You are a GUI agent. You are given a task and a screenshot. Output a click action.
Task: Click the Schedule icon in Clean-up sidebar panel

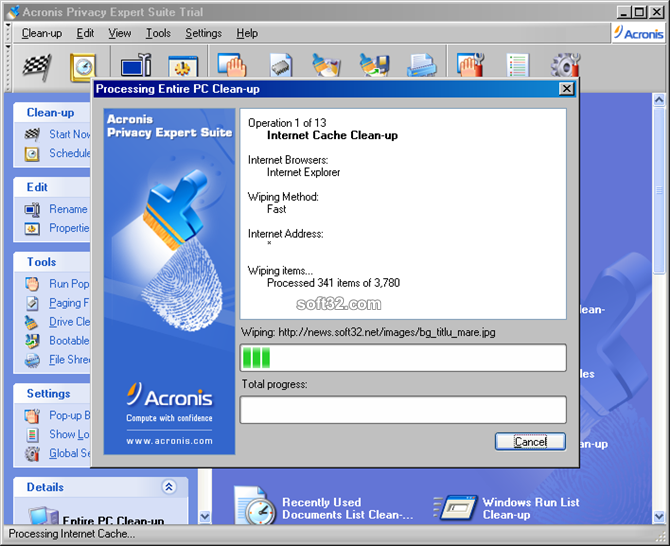point(32,153)
